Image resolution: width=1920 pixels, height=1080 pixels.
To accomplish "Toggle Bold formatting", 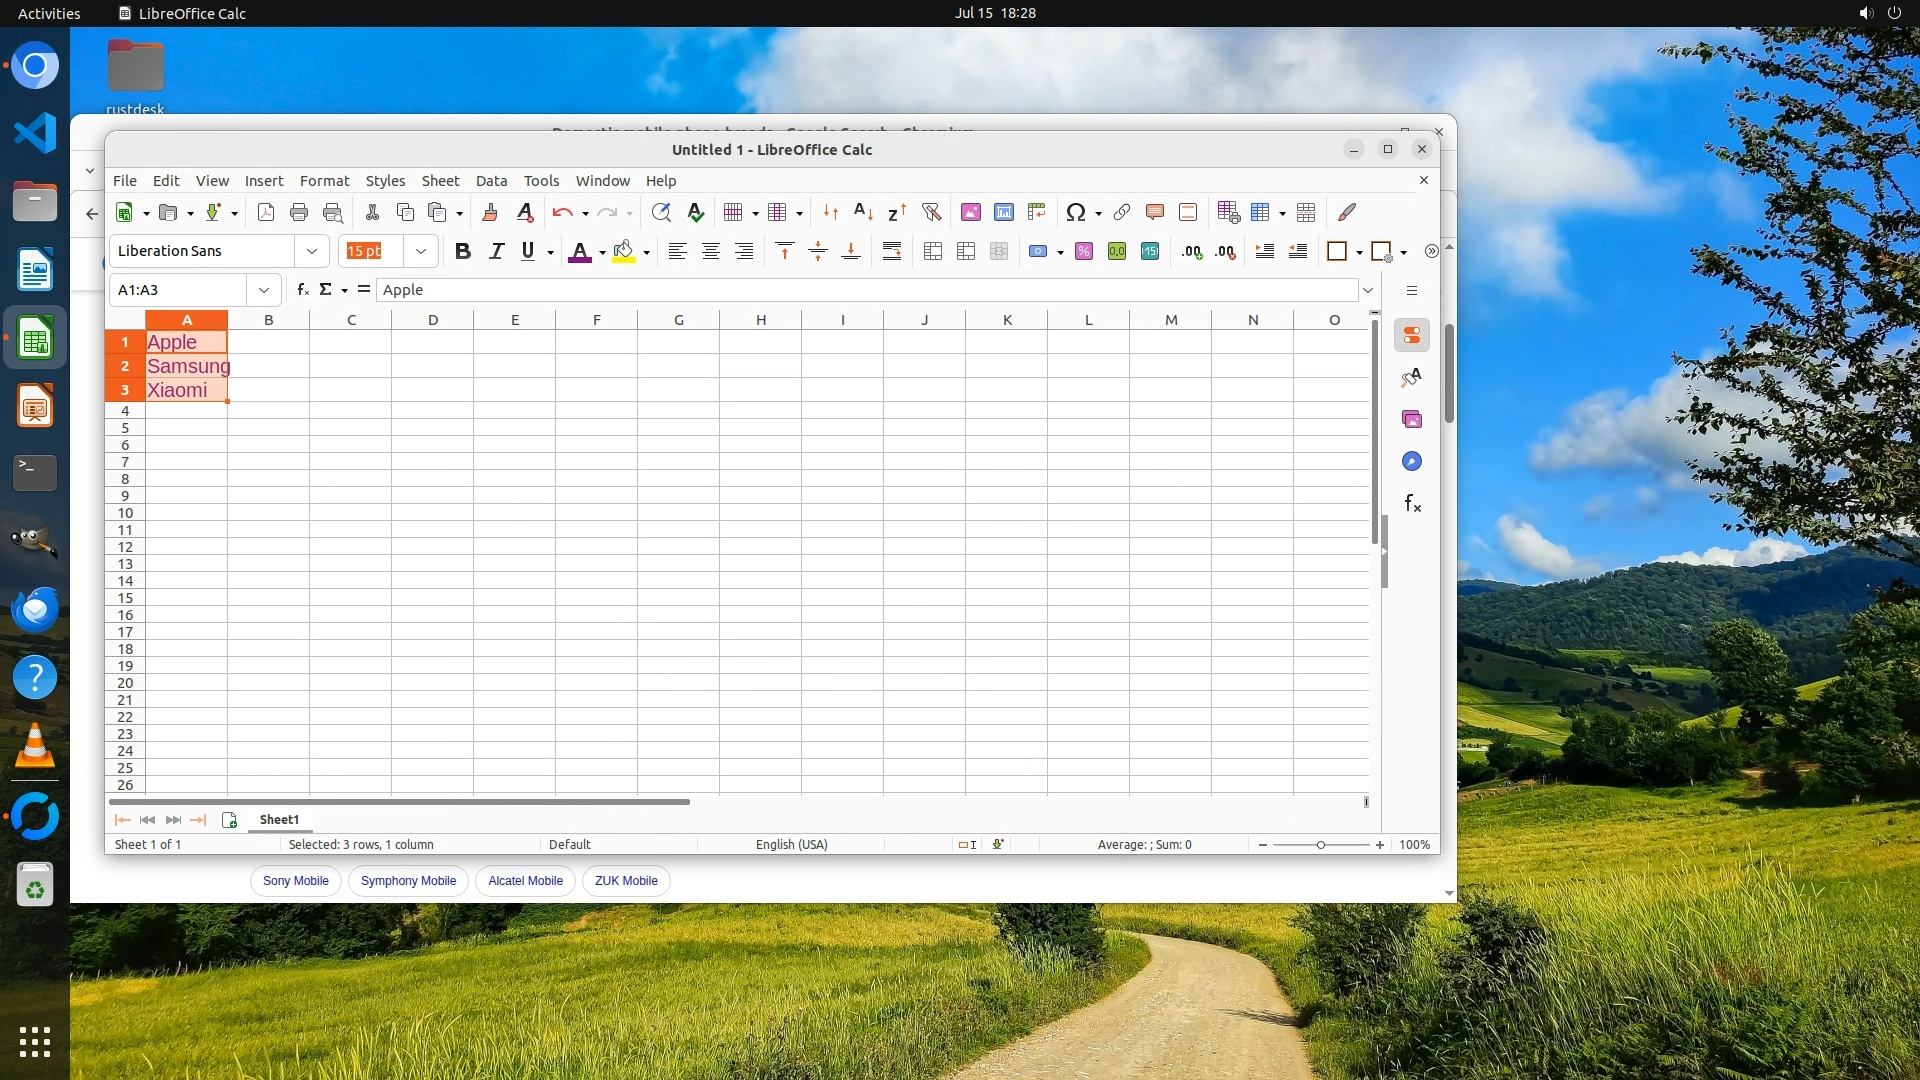I will point(462,252).
